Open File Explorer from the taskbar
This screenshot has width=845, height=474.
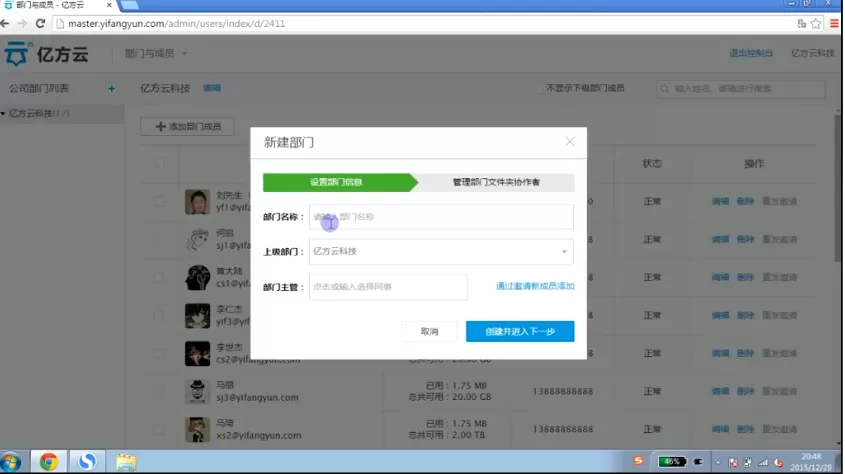[x=126, y=462]
